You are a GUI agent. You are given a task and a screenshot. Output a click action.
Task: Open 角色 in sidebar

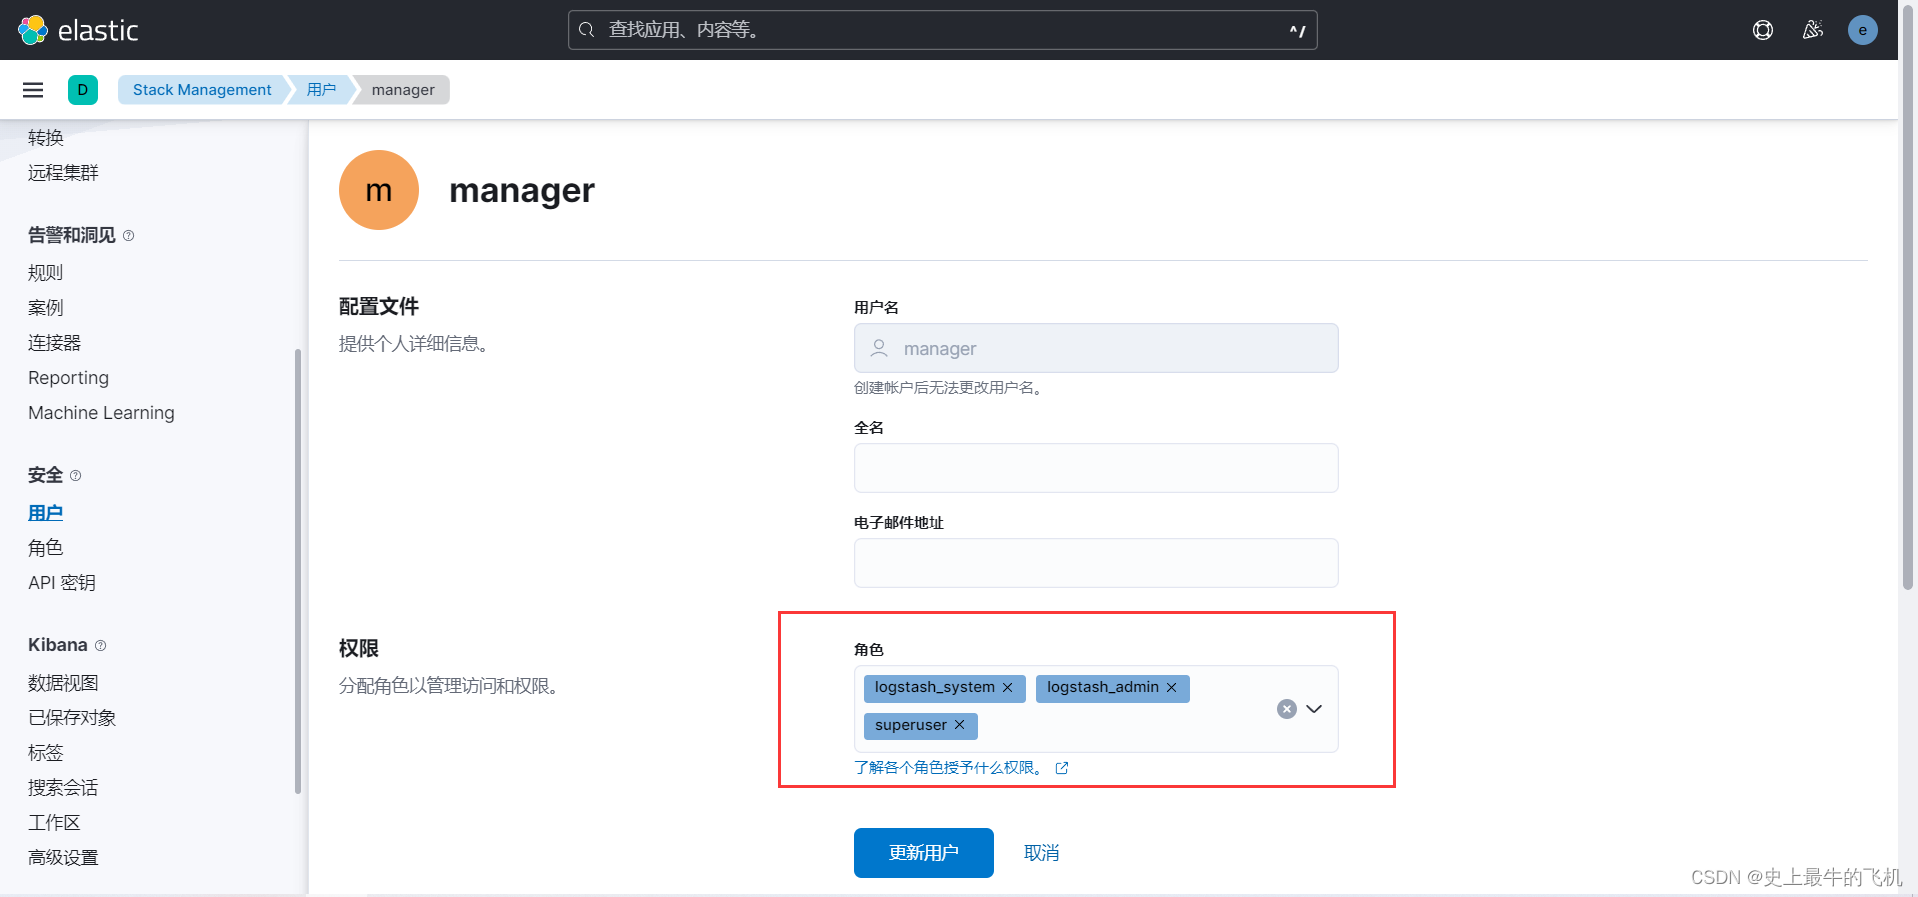point(46,548)
